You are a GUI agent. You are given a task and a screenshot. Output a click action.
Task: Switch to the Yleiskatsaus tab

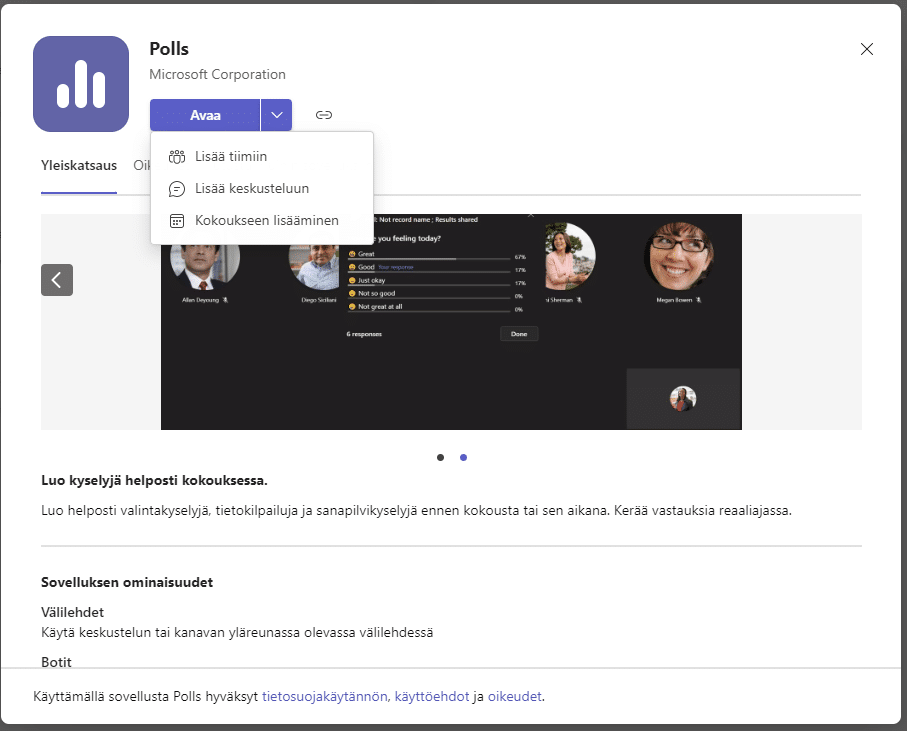(79, 166)
